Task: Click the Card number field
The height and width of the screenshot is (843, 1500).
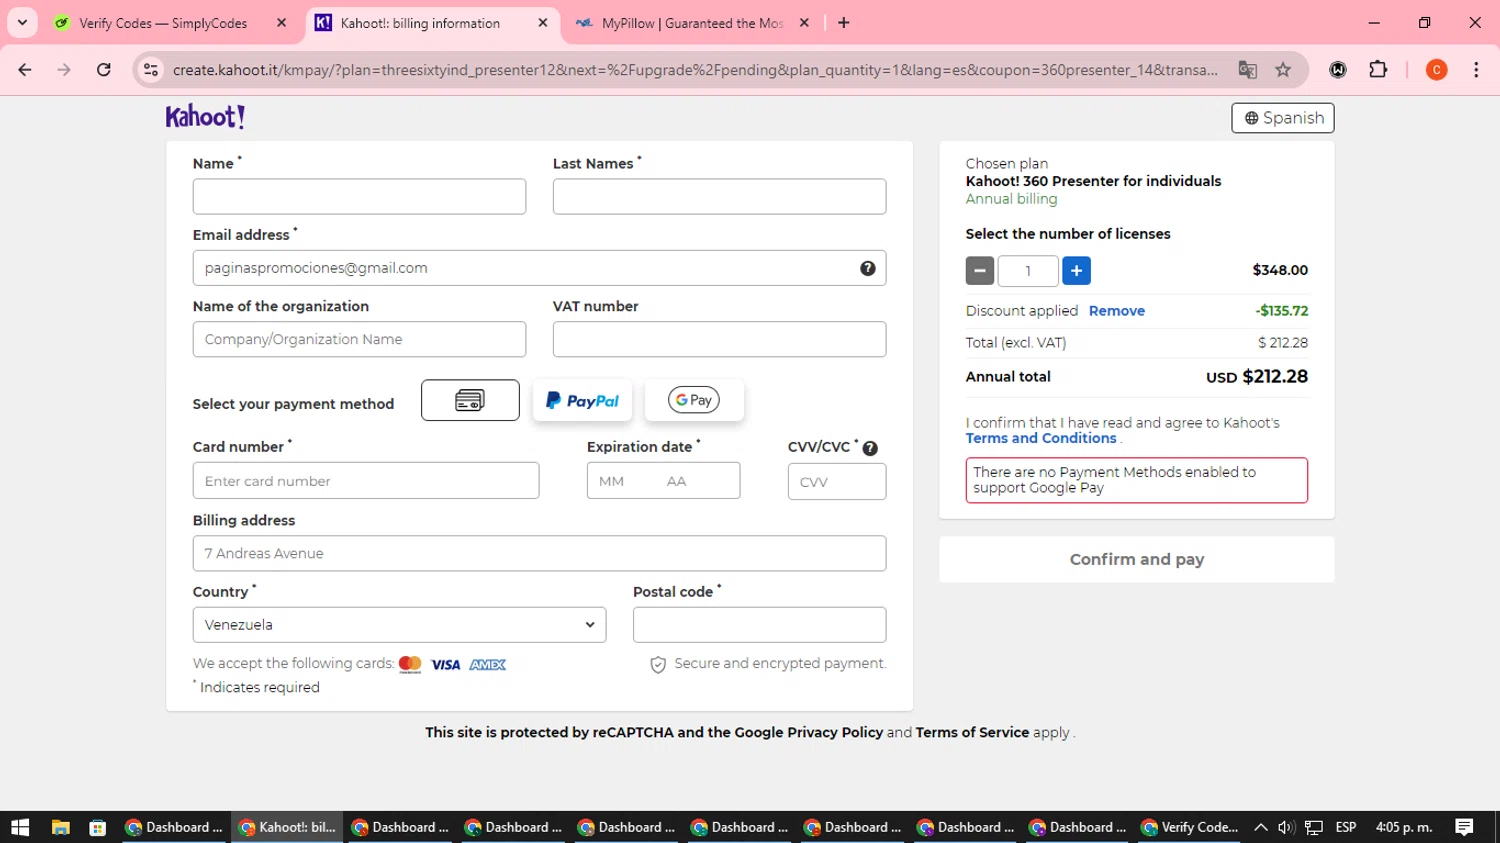Action: click(x=366, y=481)
